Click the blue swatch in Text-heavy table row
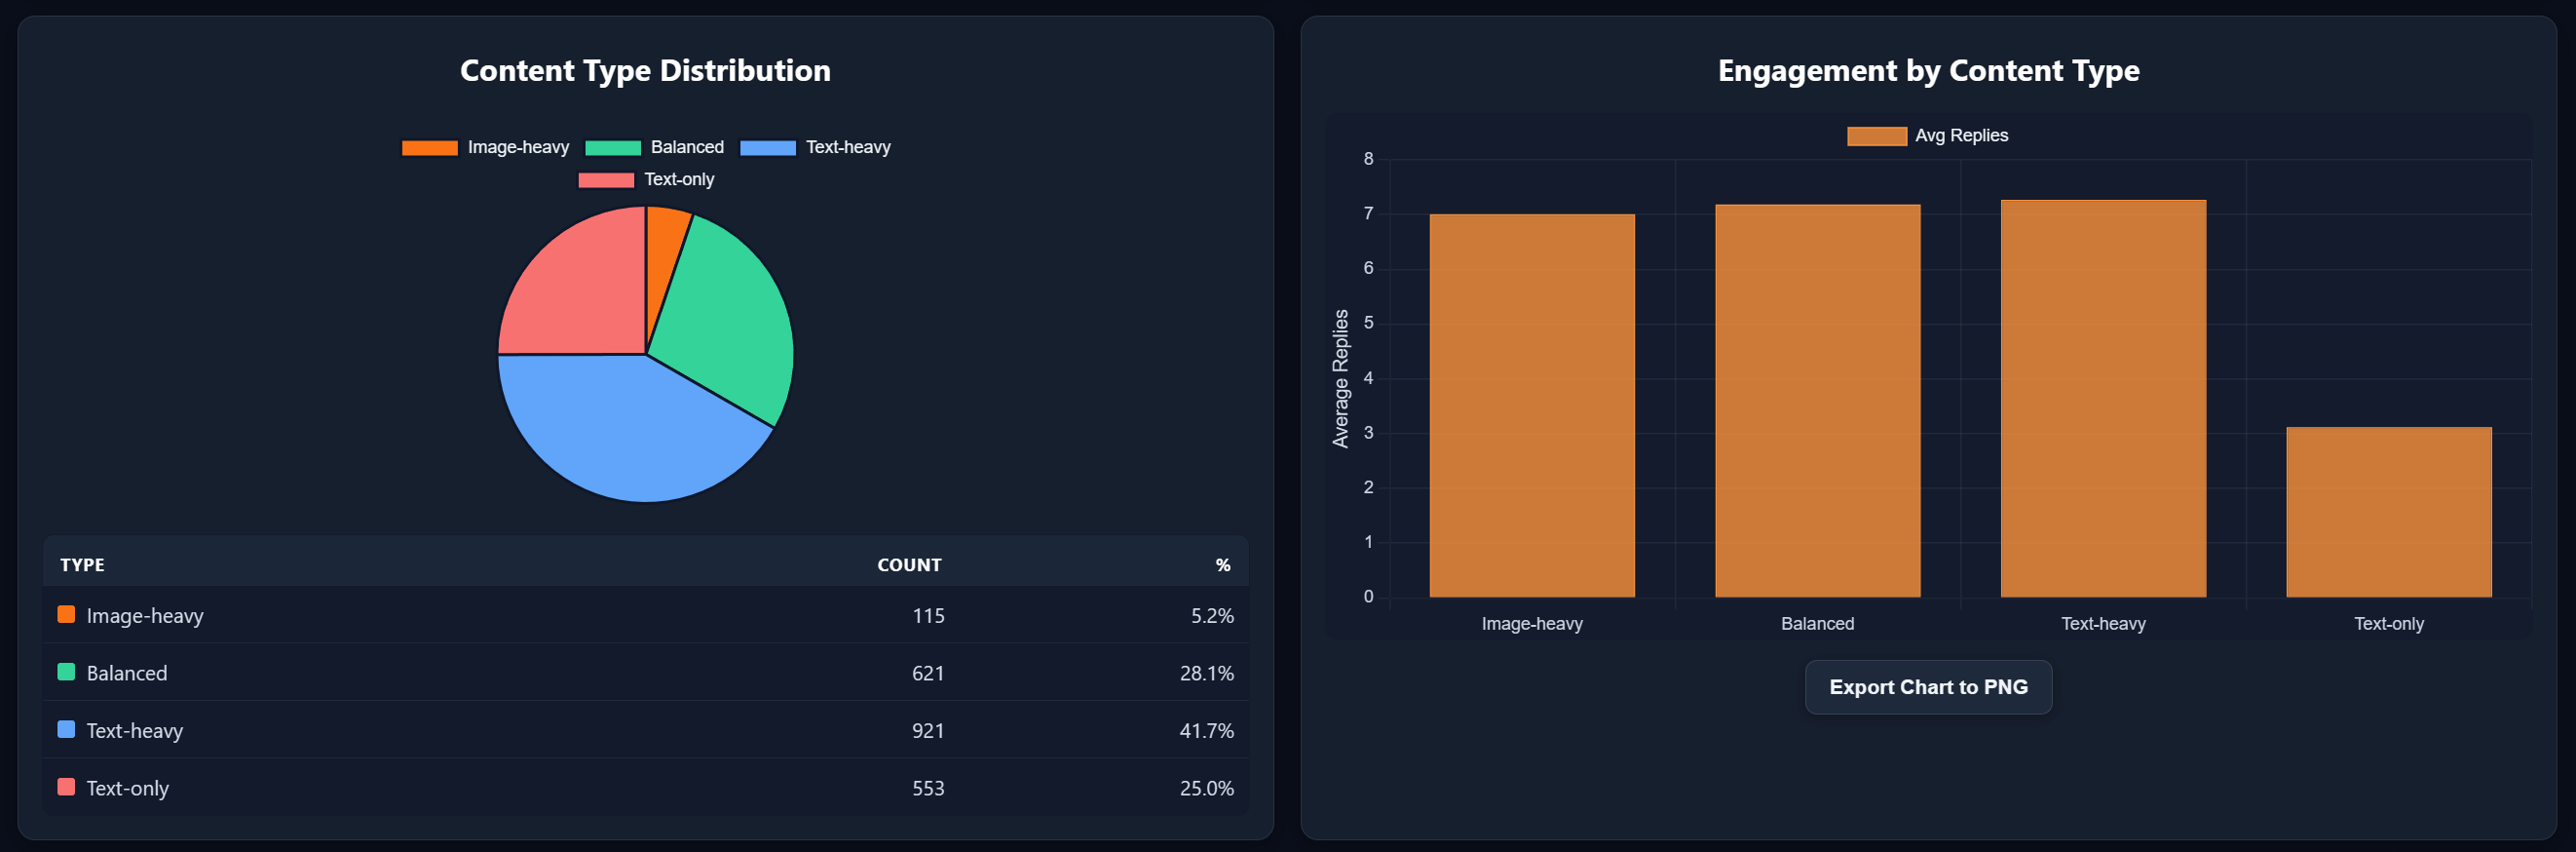2576x852 pixels. [x=66, y=729]
